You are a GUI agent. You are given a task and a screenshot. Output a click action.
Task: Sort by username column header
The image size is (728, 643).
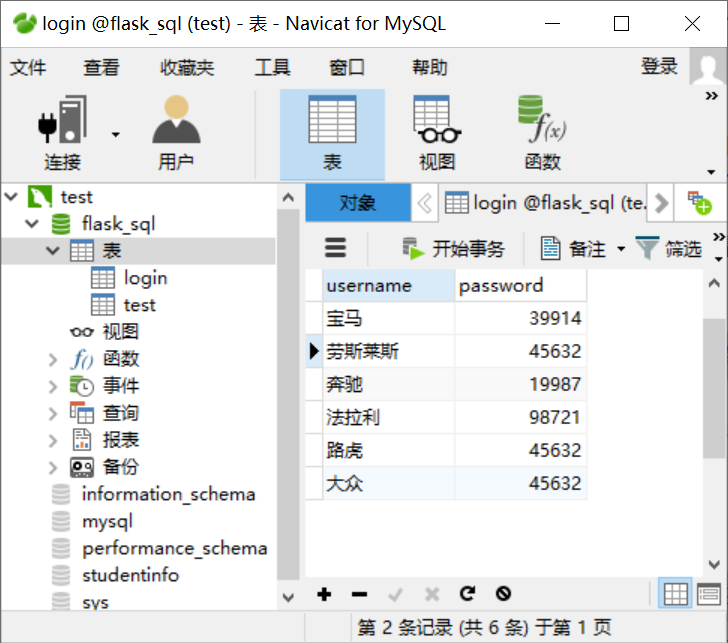[389, 286]
